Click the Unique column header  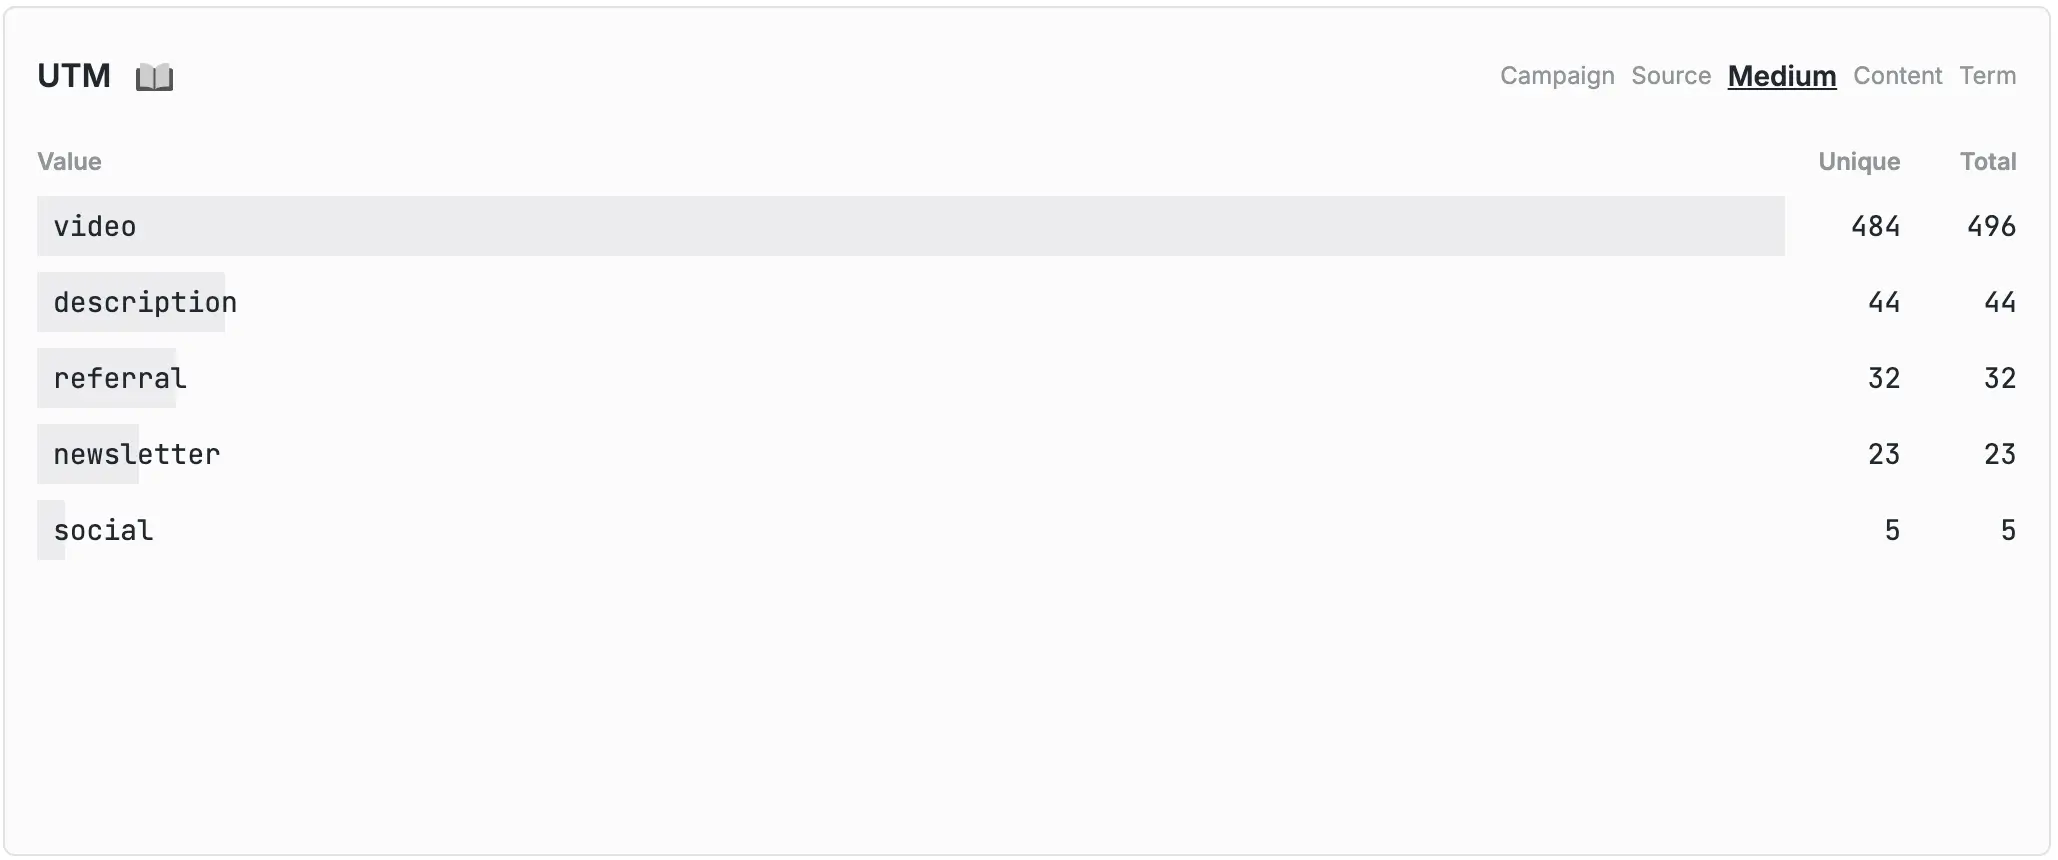[x=1858, y=162]
